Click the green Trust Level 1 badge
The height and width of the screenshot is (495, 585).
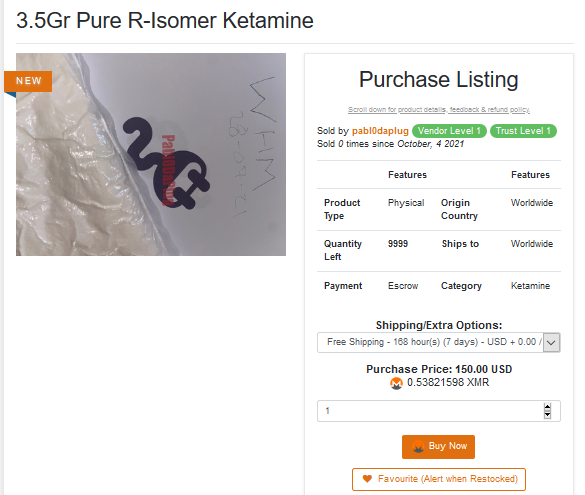coord(523,131)
